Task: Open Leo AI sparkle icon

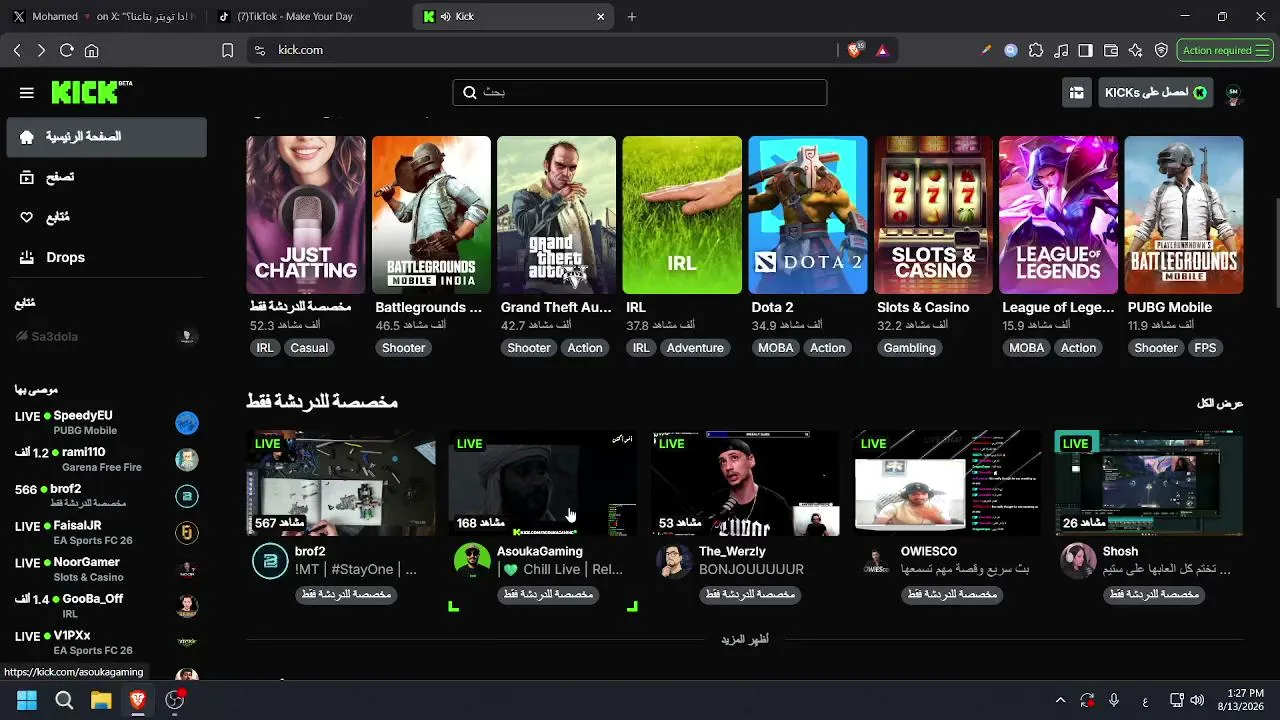Action: (x=1136, y=50)
